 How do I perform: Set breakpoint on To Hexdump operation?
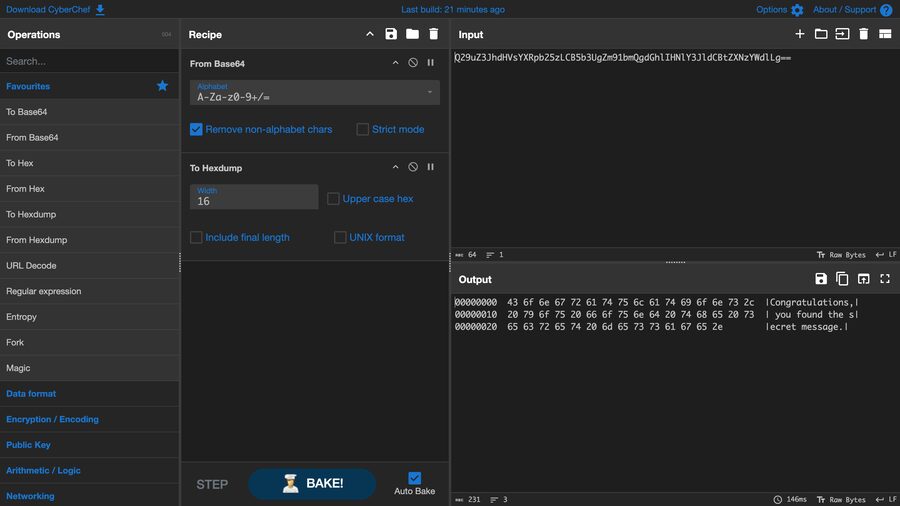pyautogui.click(x=430, y=167)
